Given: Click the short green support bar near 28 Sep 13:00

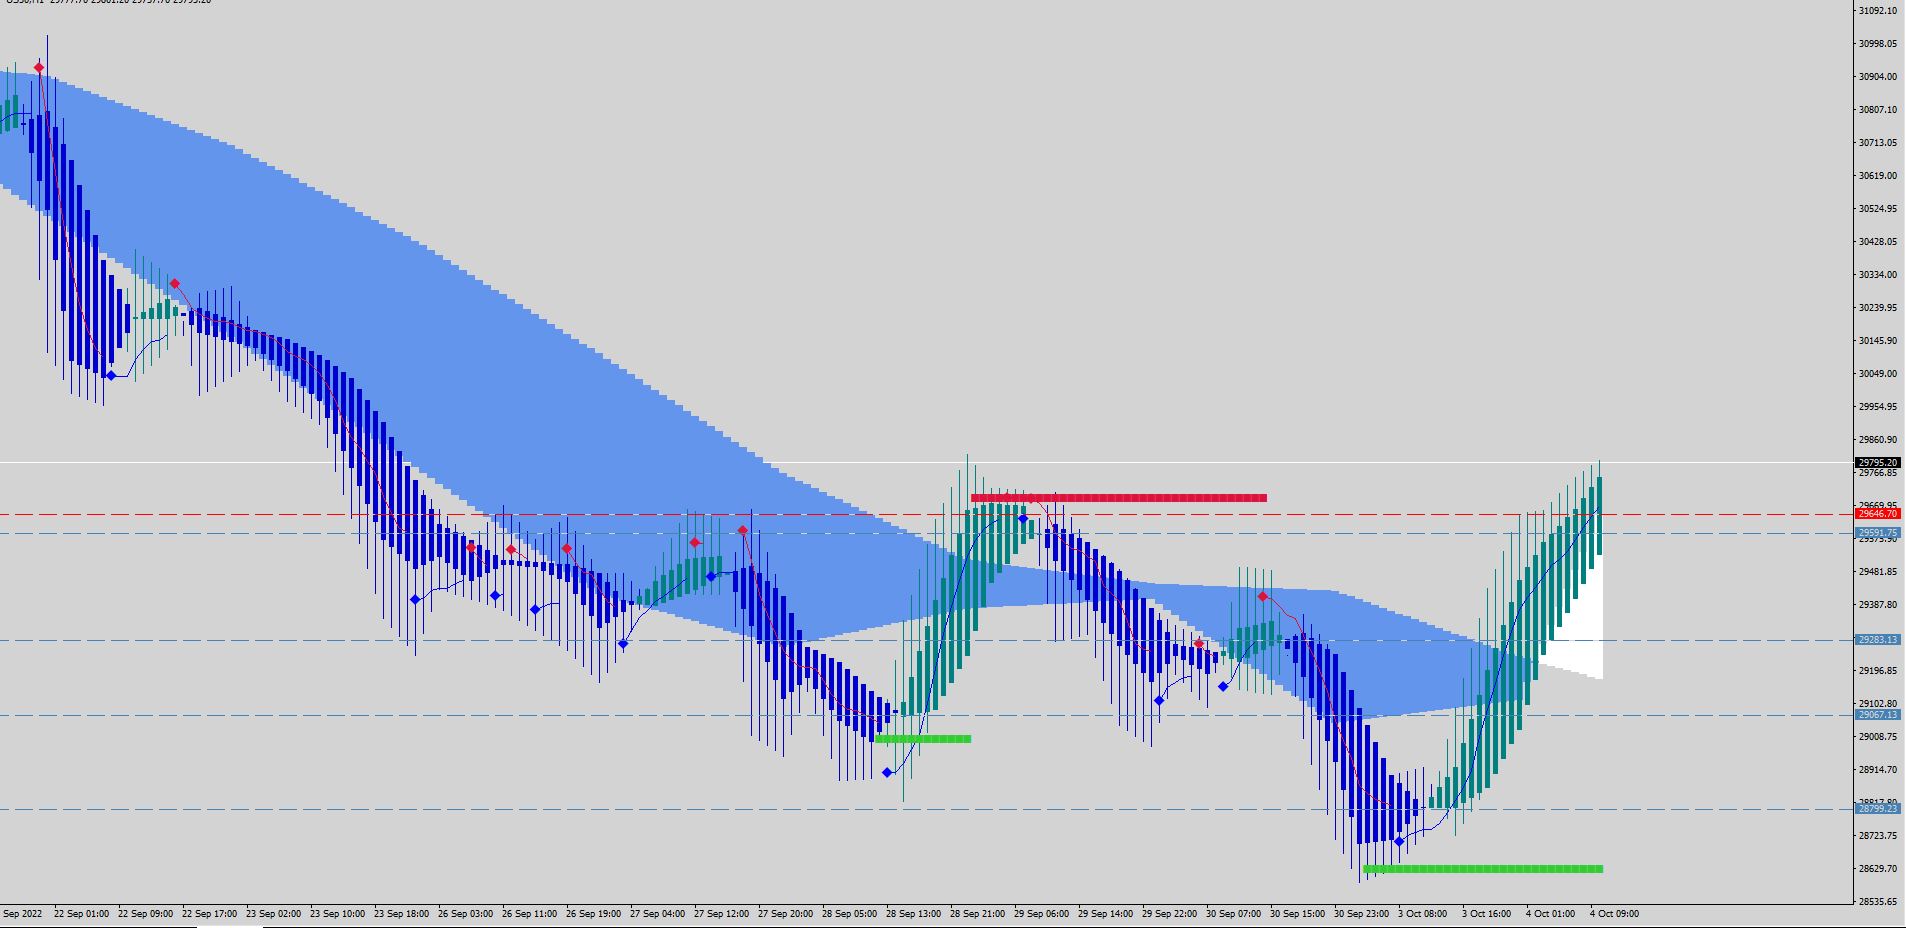Looking at the screenshot, I should click(x=923, y=739).
